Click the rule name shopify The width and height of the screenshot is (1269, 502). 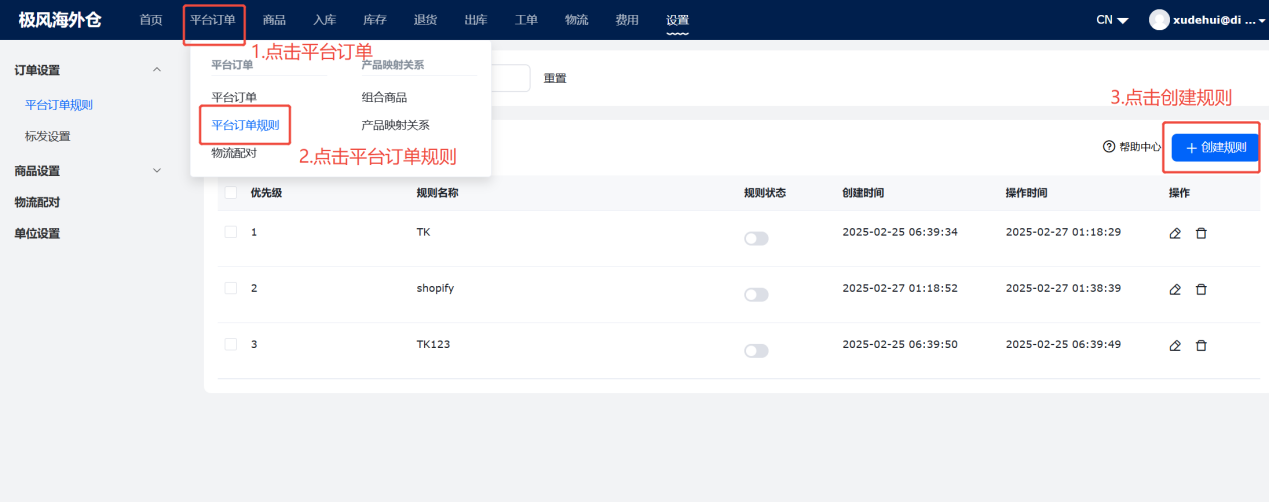coord(435,288)
